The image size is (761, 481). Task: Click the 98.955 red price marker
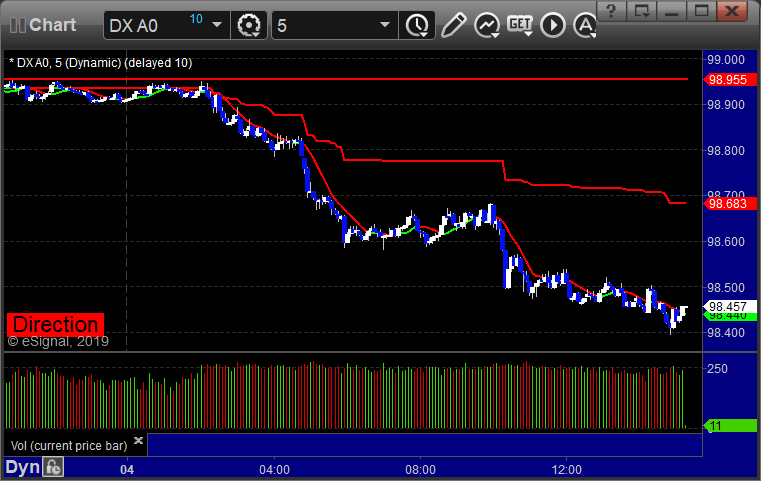click(x=729, y=80)
